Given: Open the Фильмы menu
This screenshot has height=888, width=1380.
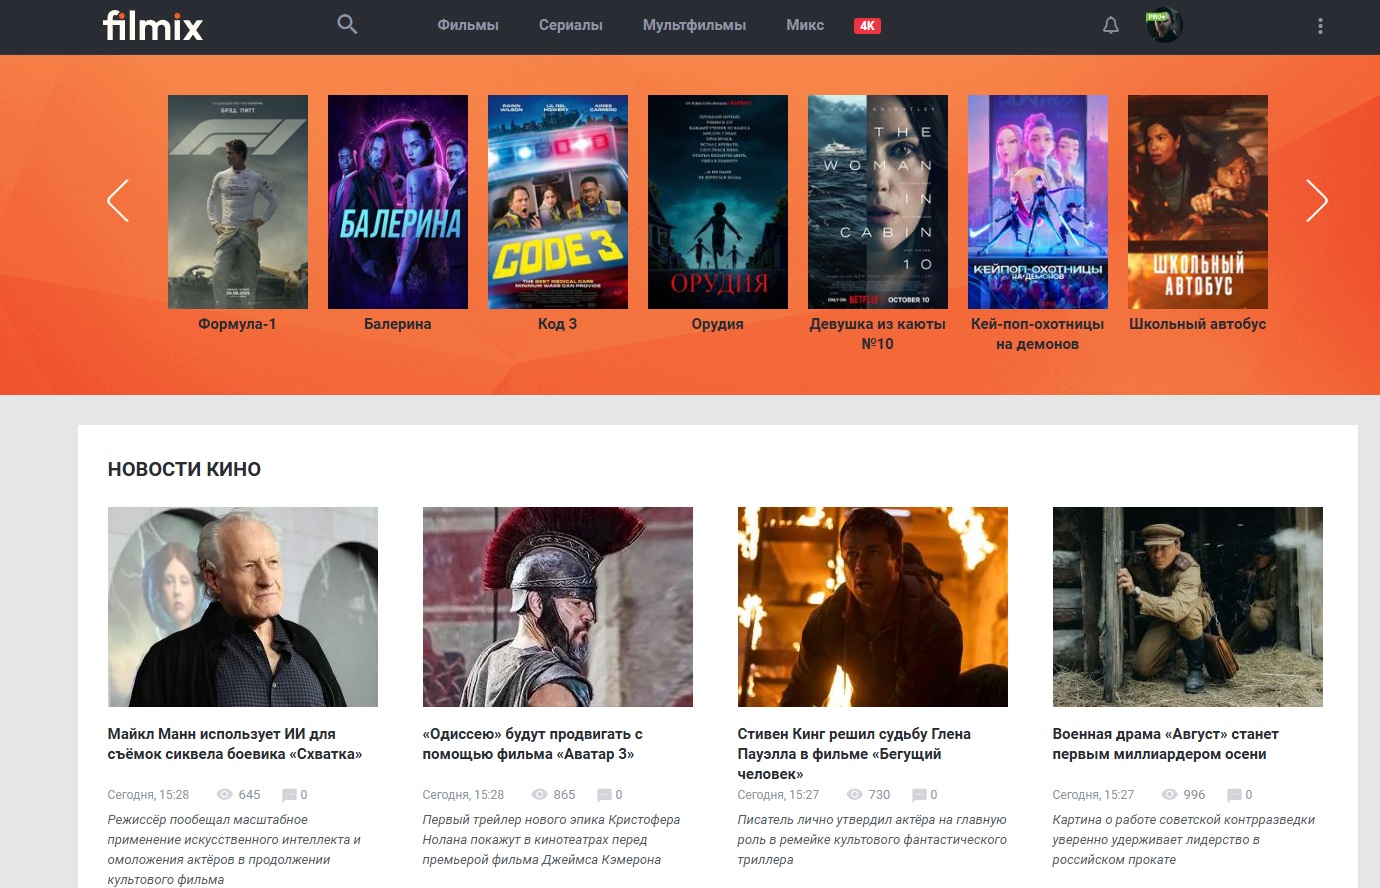Looking at the screenshot, I should [x=468, y=25].
